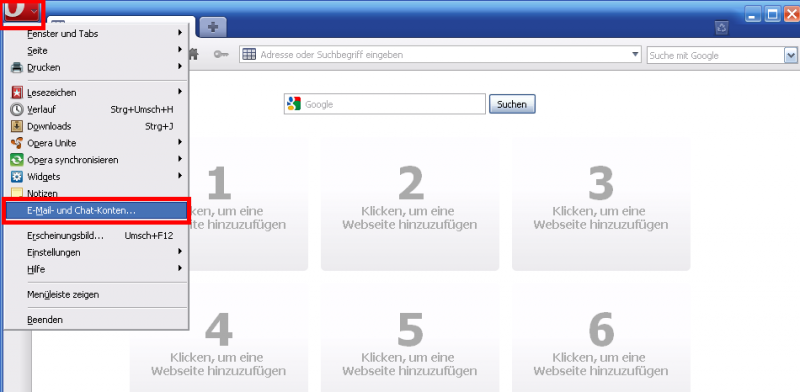Screen dimensions: 800x392
Task: Click Speed Dial tile 2
Action: [x=410, y=203]
